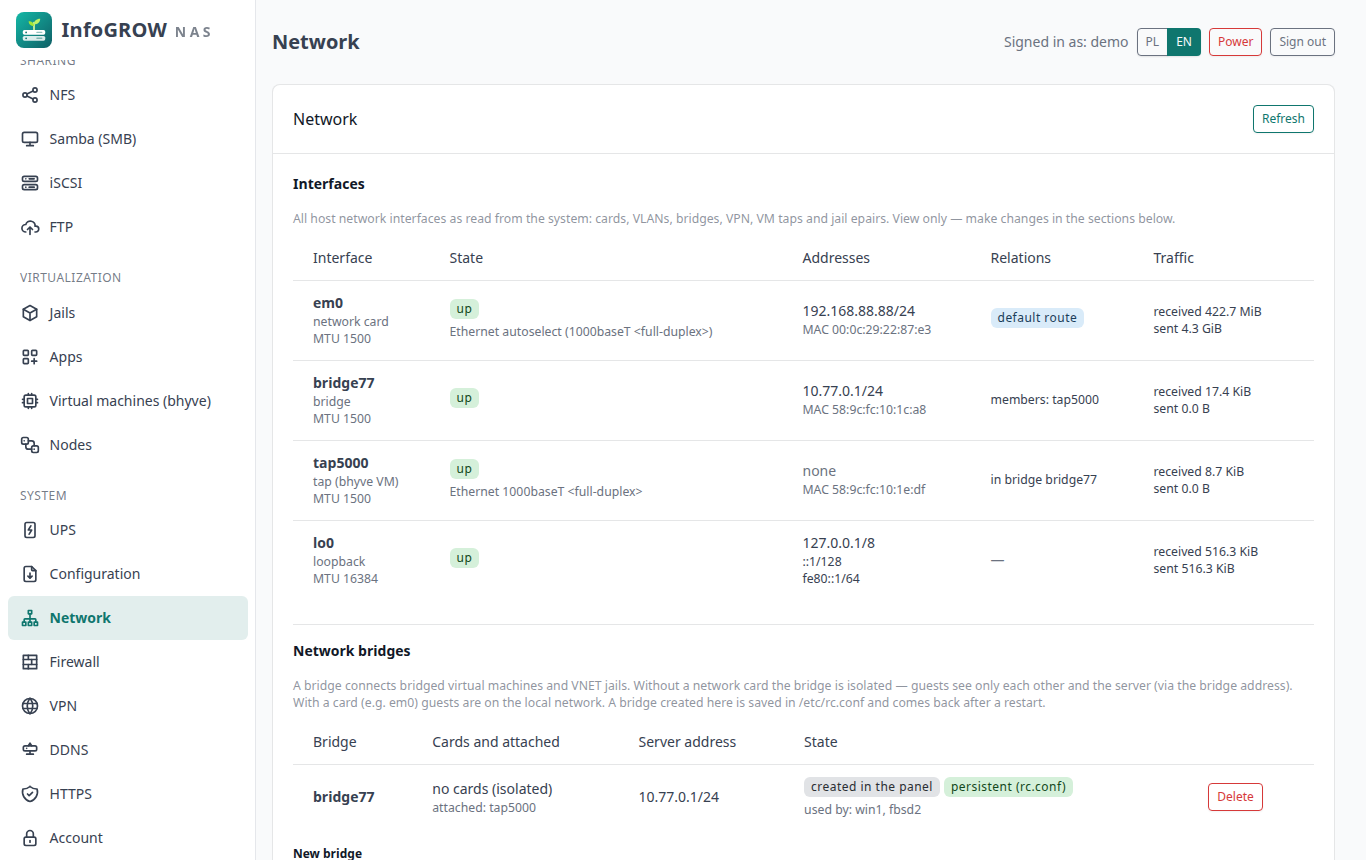Image resolution: width=1366 pixels, height=860 pixels.
Task: Open the UPS page label
Action: [x=63, y=530]
